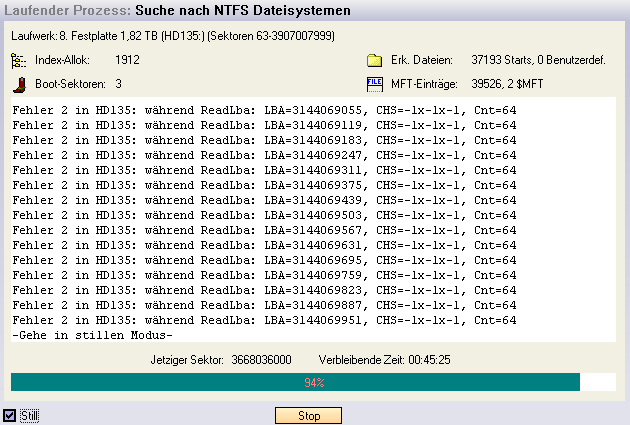
Task: Select log line with LBA=3144069311
Action: click(x=264, y=170)
